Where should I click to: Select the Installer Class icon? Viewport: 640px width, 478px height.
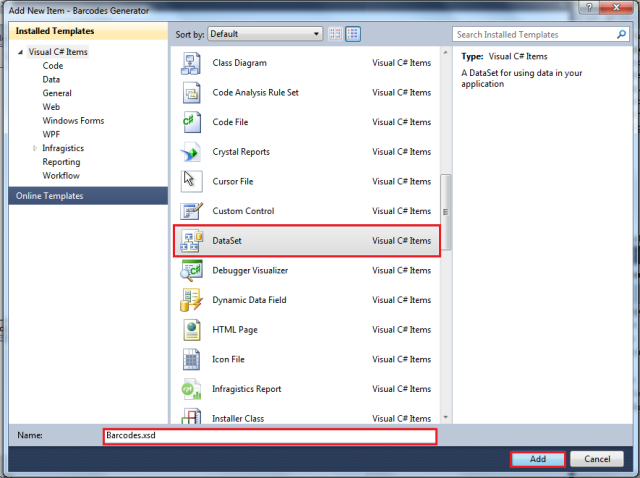click(x=191, y=416)
